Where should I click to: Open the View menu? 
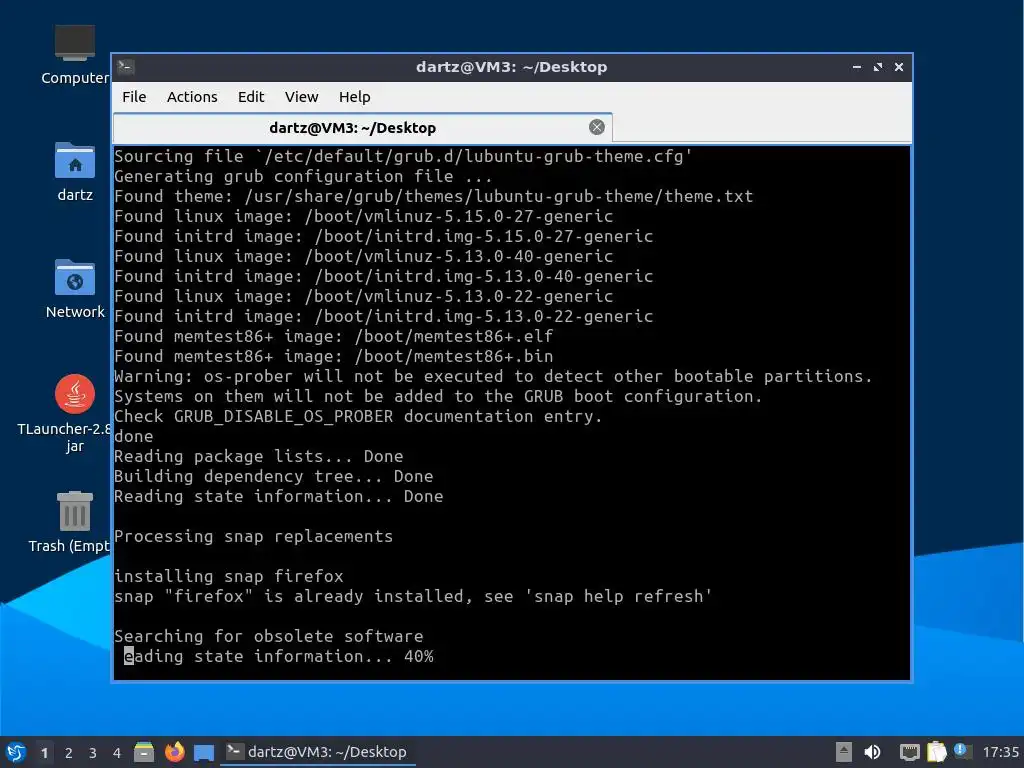pyautogui.click(x=301, y=97)
